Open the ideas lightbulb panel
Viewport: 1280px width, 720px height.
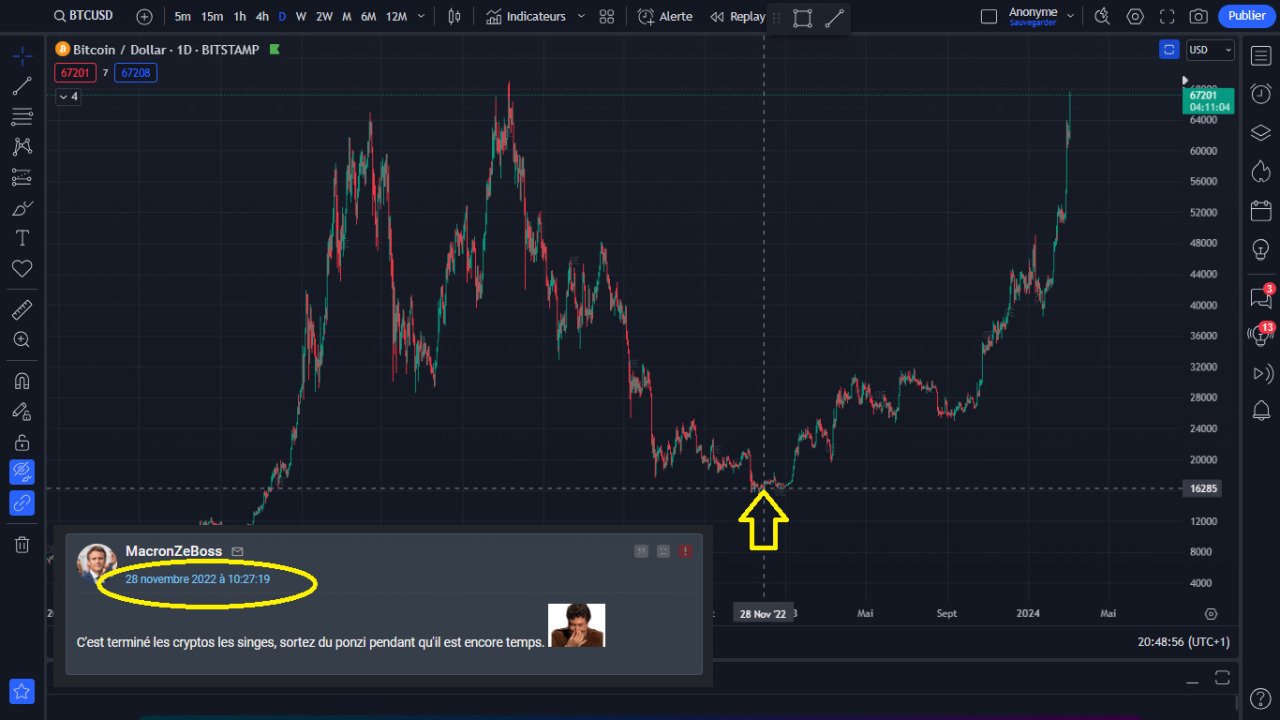coord(1261,250)
